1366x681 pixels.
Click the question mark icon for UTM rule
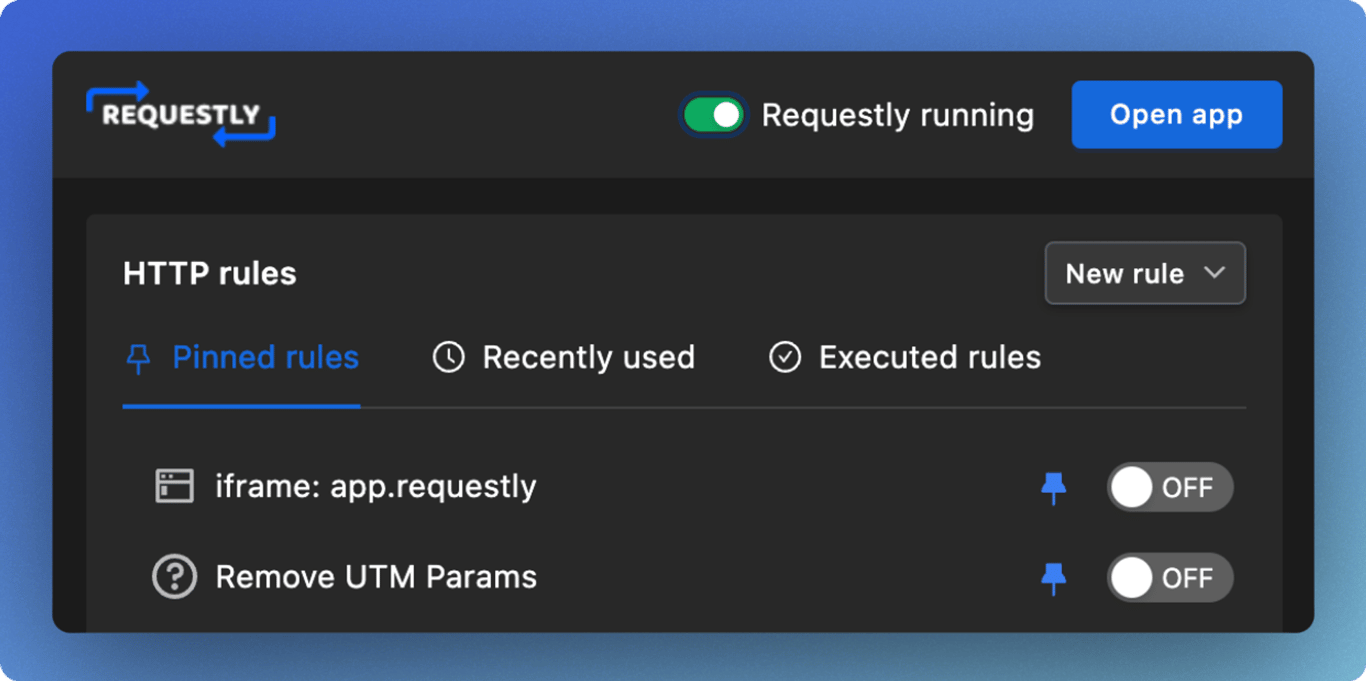click(x=175, y=578)
